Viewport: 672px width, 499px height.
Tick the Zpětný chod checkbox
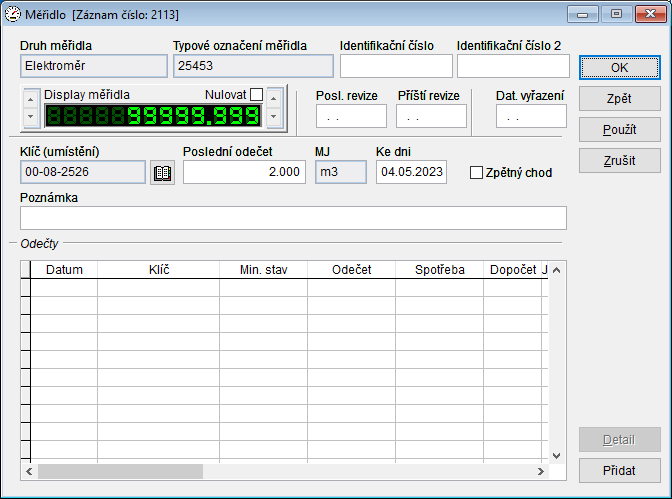tap(476, 173)
